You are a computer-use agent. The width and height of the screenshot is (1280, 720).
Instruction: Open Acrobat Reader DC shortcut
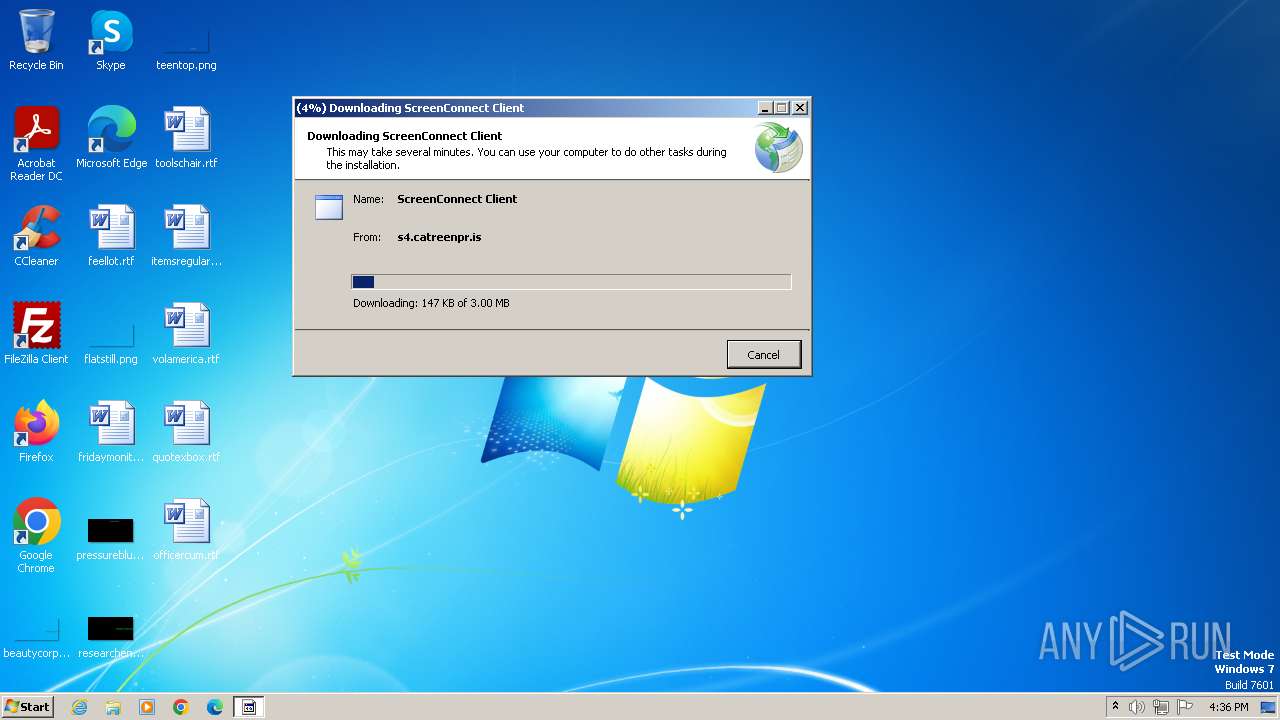pyautogui.click(x=36, y=143)
